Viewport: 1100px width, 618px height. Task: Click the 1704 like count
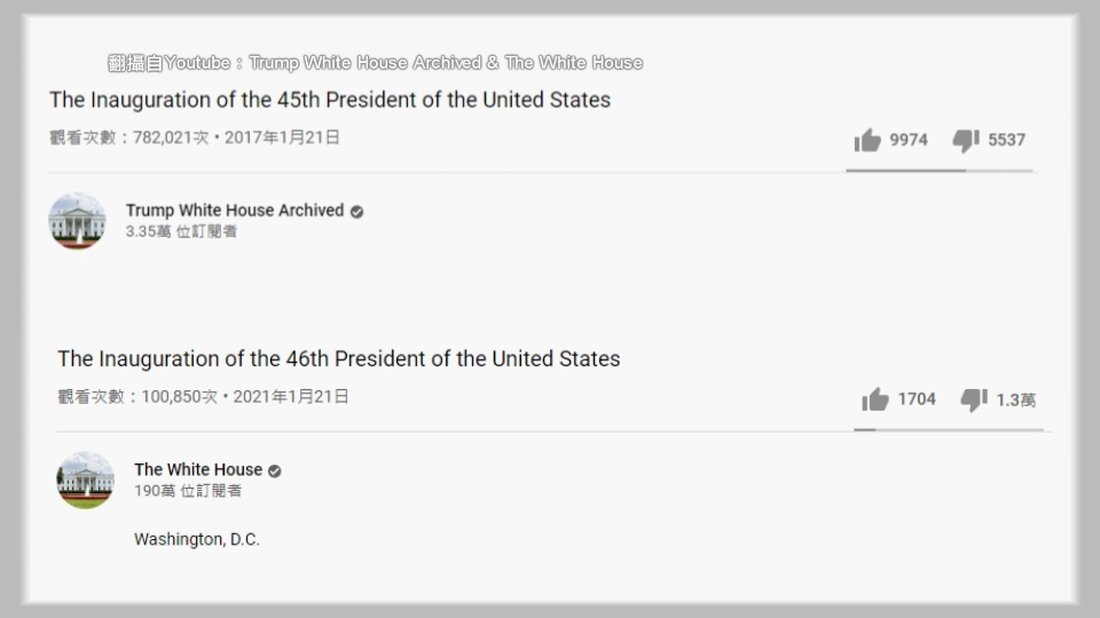(x=917, y=400)
